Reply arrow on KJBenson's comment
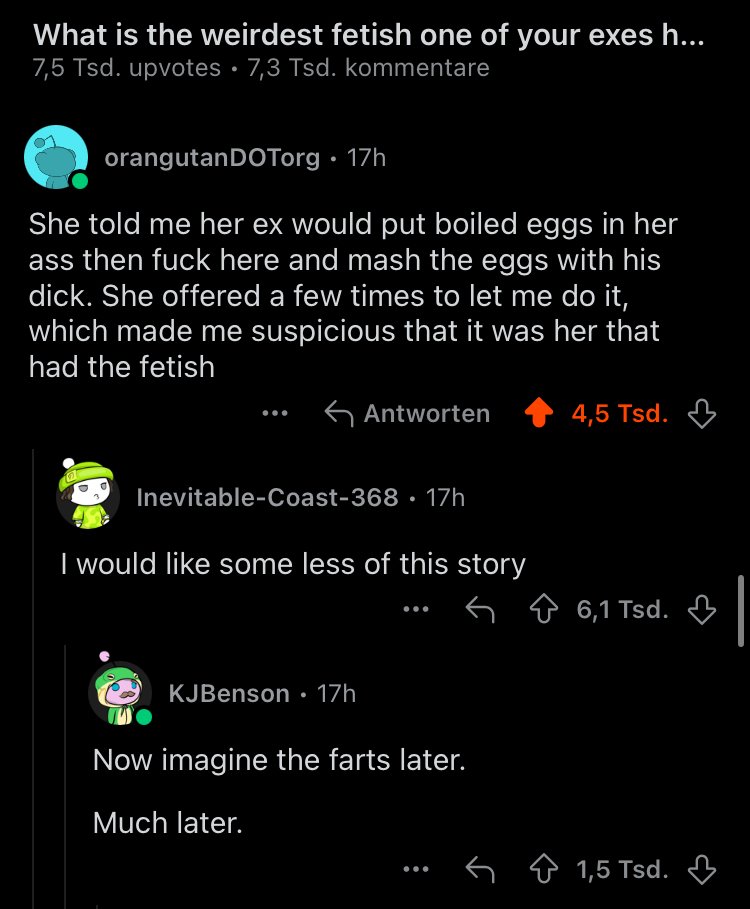The height and width of the screenshot is (909, 750). [481, 869]
